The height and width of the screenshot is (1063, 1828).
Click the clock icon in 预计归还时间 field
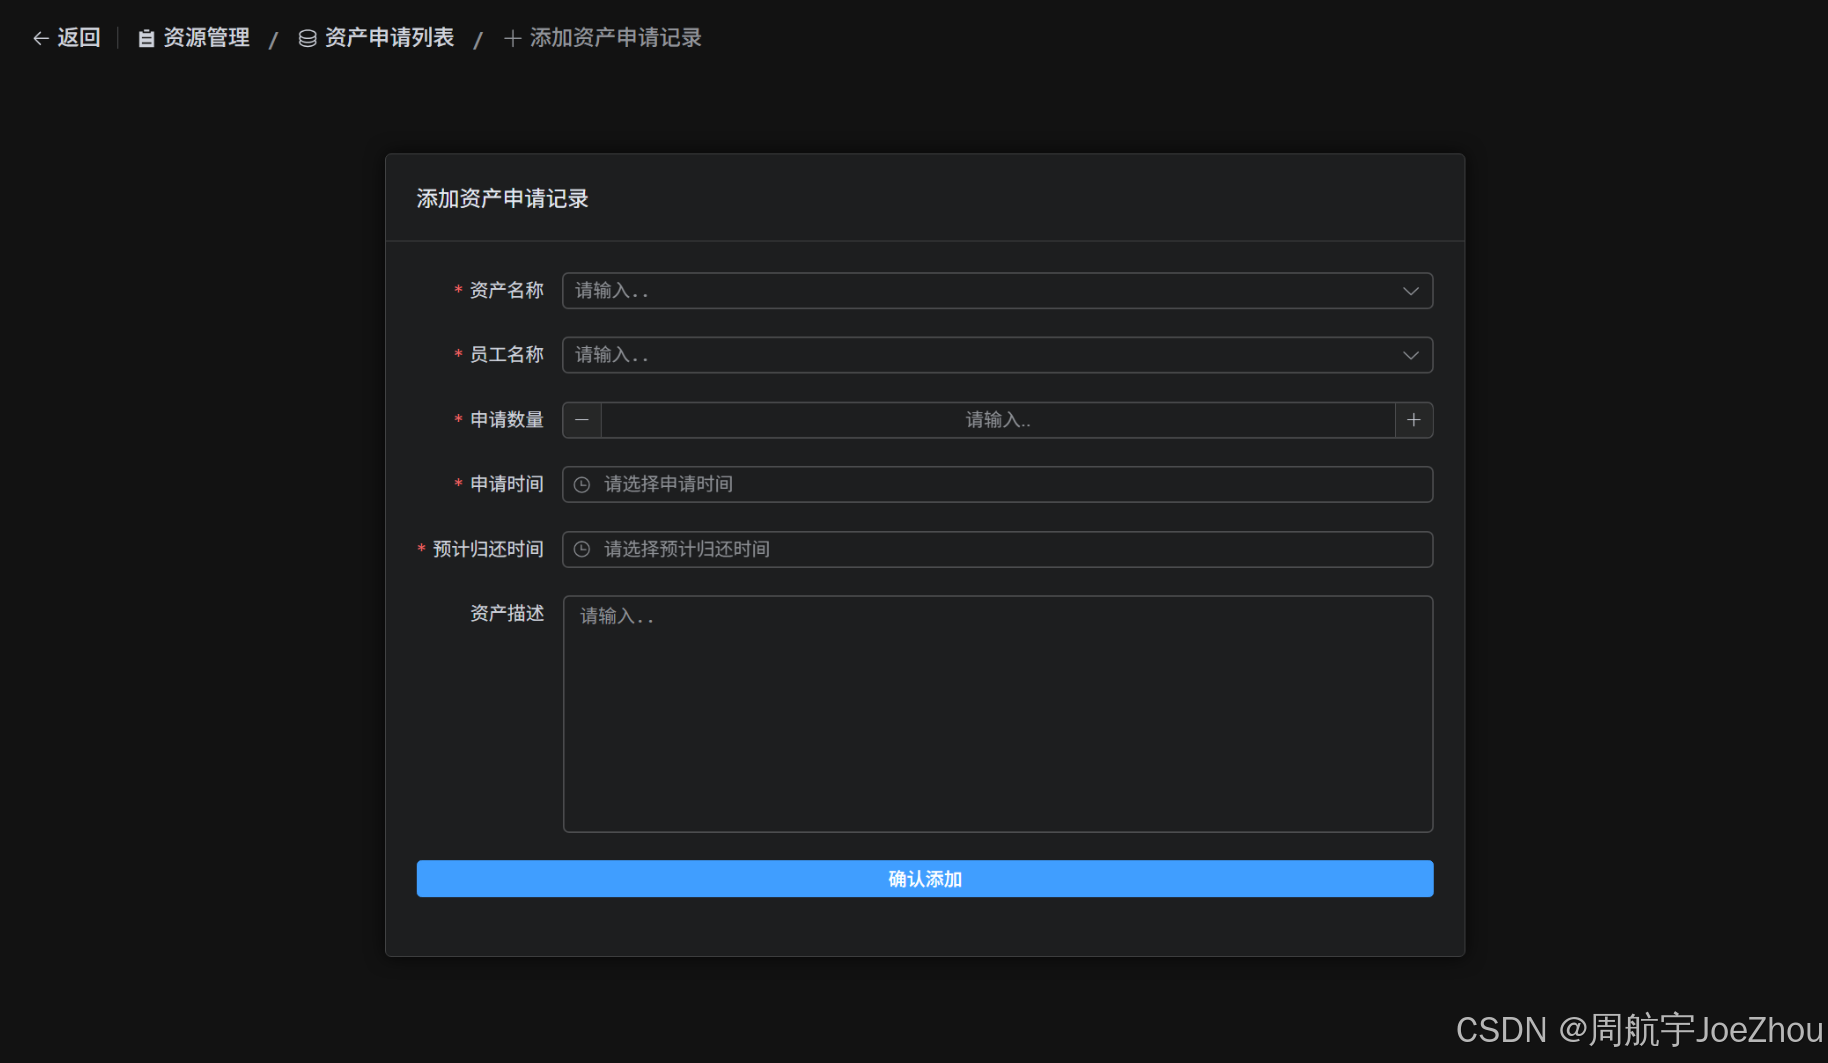point(582,549)
